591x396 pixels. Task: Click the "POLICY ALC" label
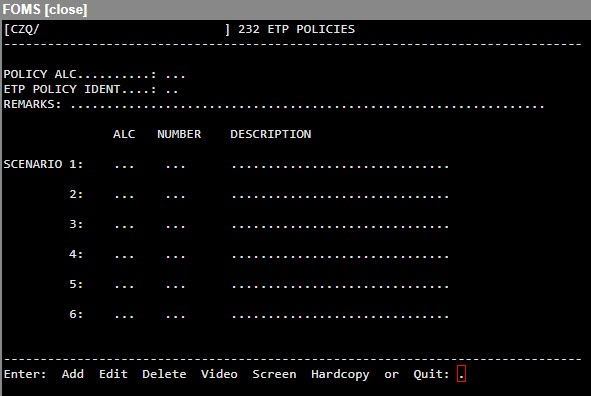[x=40, y=74]
